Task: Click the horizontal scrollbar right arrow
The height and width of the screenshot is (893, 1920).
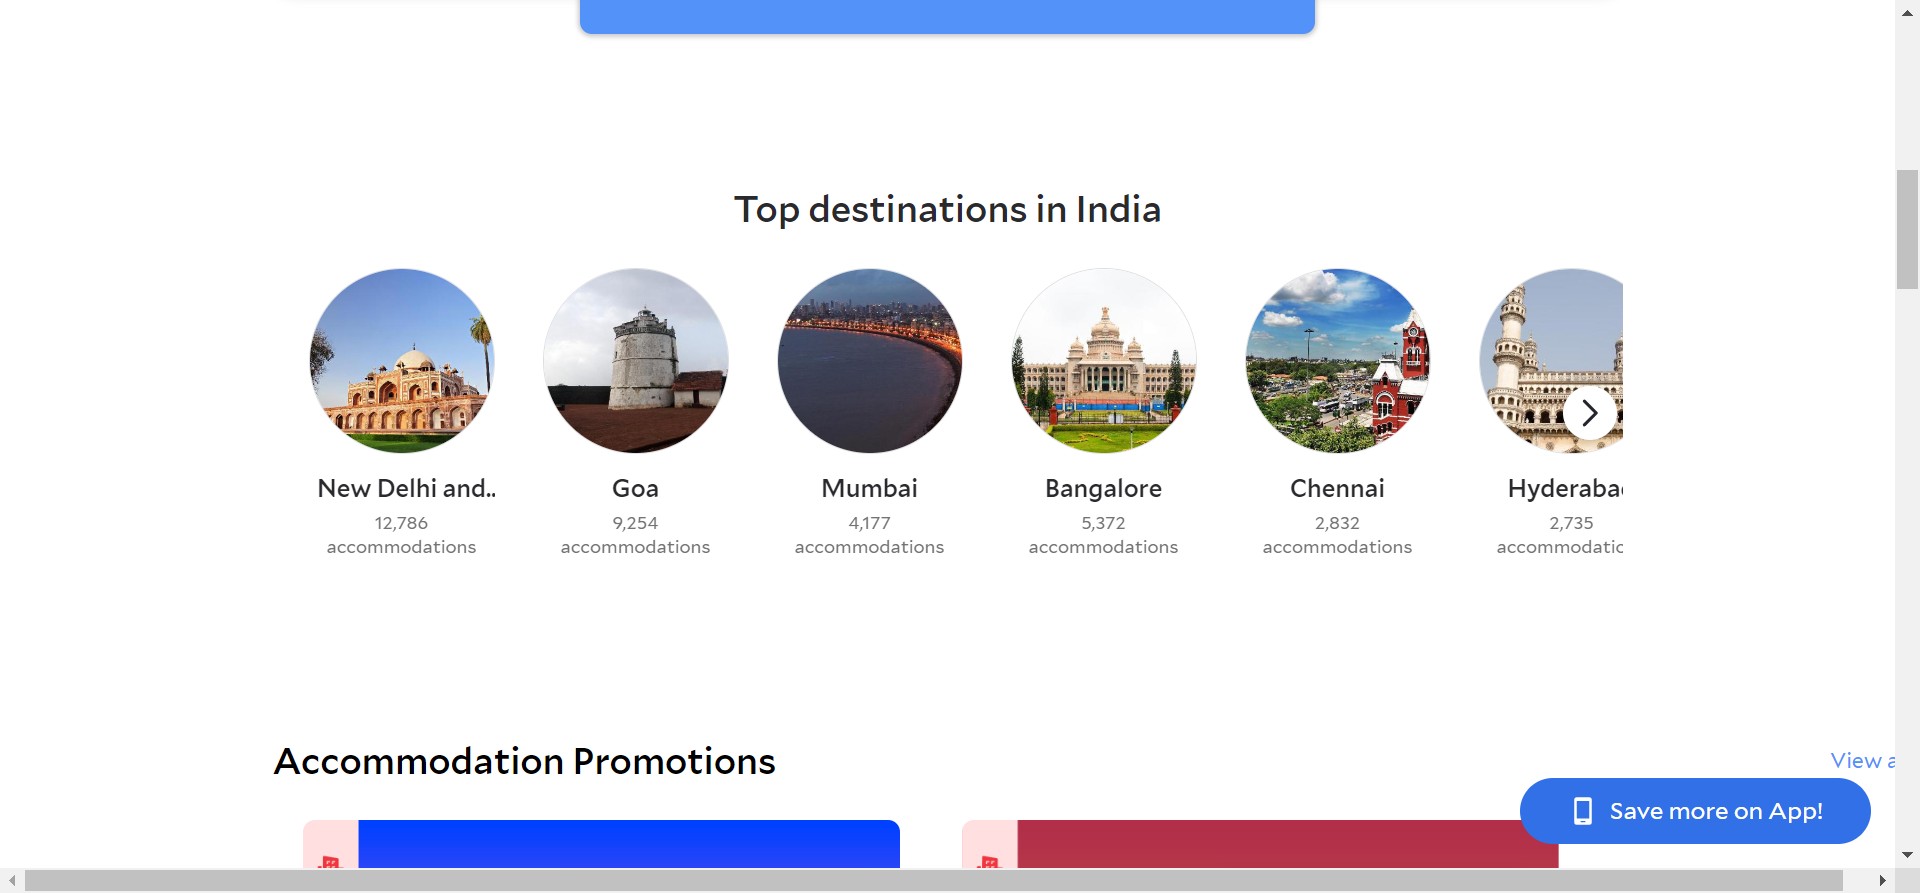Action: pyautogui.click(x=1883, y=881)
